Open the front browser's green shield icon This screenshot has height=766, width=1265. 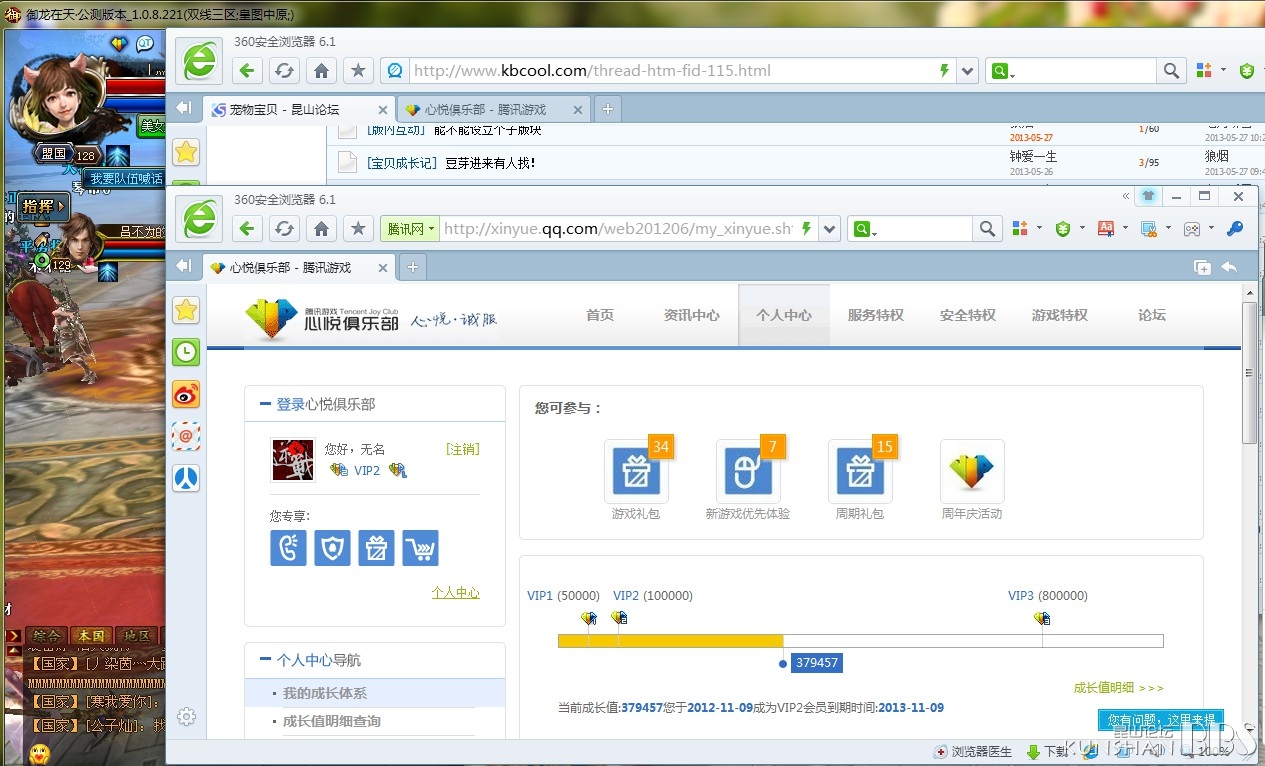pos(1062,229)
